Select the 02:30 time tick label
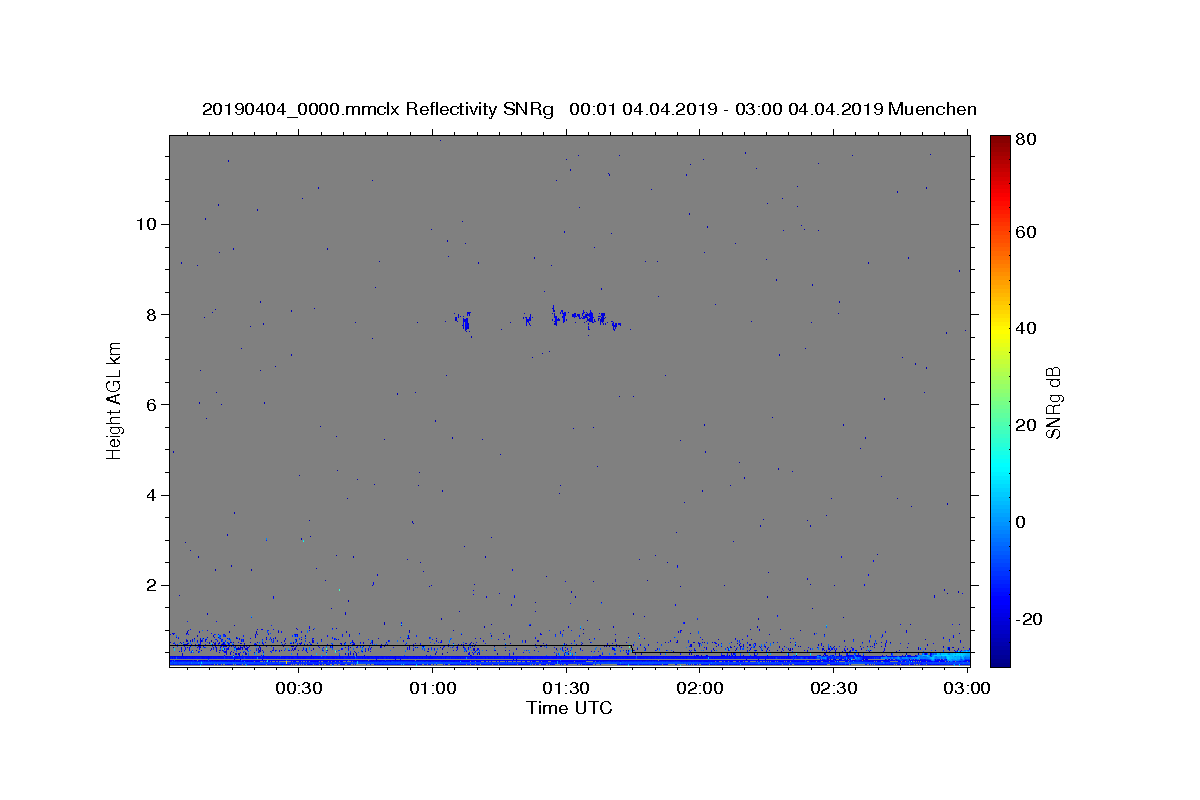Screen dimensions: 1200x800 coord(833,689)
